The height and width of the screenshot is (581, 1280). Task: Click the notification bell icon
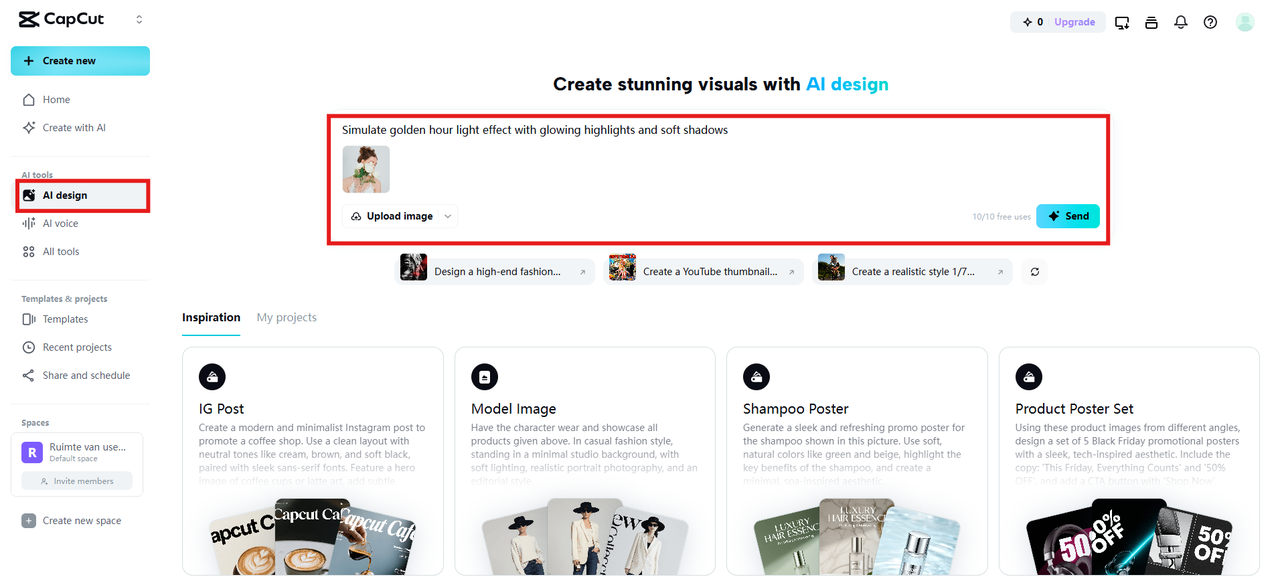1181,22
